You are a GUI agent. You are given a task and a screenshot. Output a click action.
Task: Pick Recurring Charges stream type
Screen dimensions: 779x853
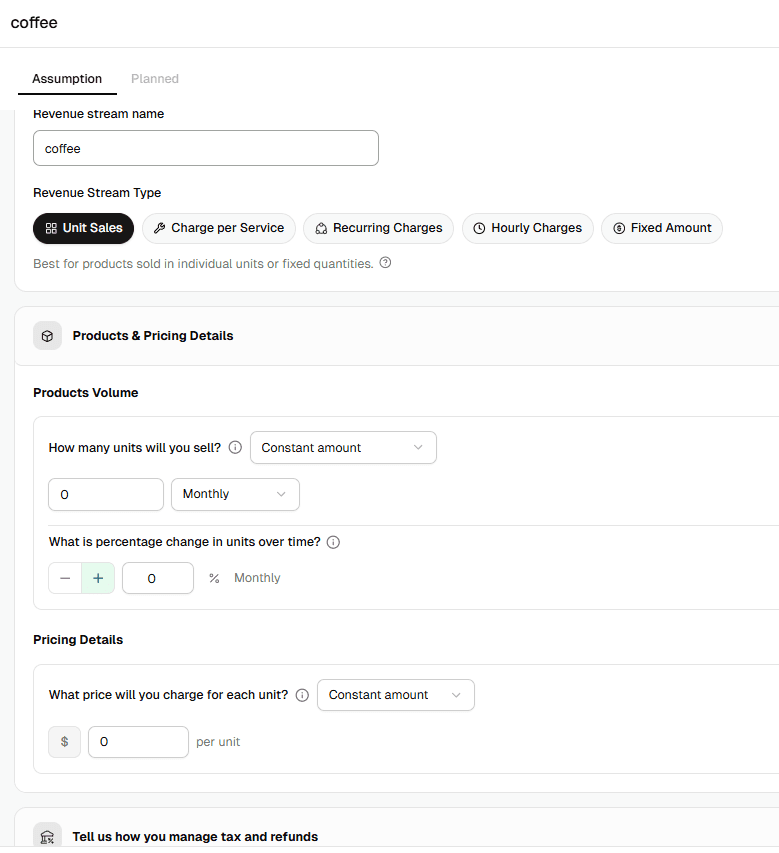(x=379, y=228)
